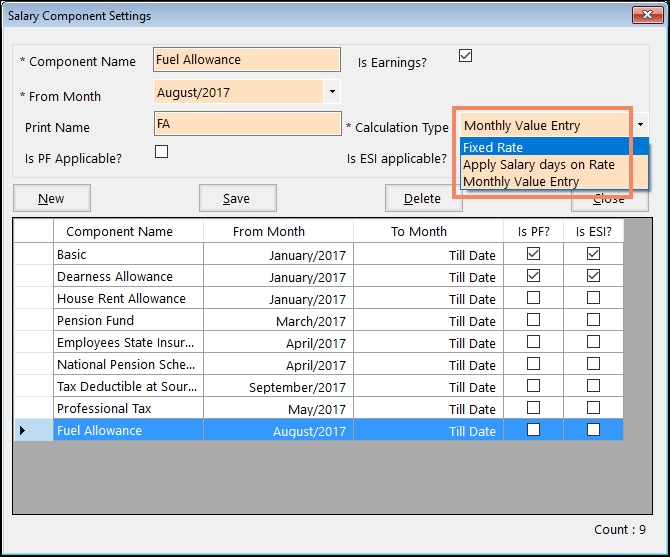Click the May/2017 From Month cell

point(278,408)
